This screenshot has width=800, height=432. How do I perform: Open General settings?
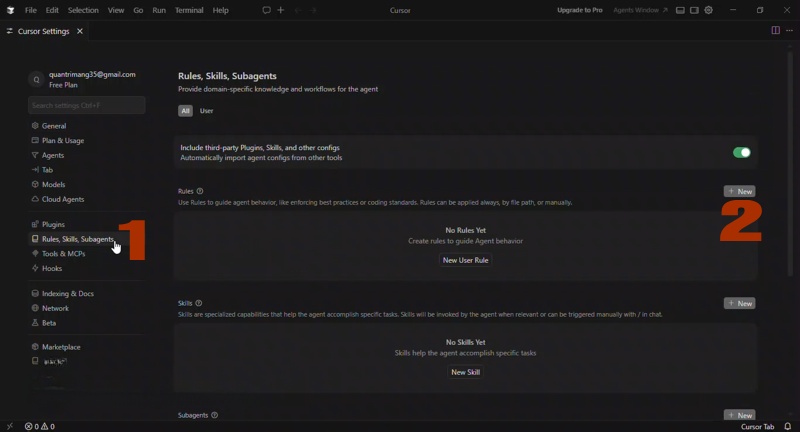coord(54,126)
